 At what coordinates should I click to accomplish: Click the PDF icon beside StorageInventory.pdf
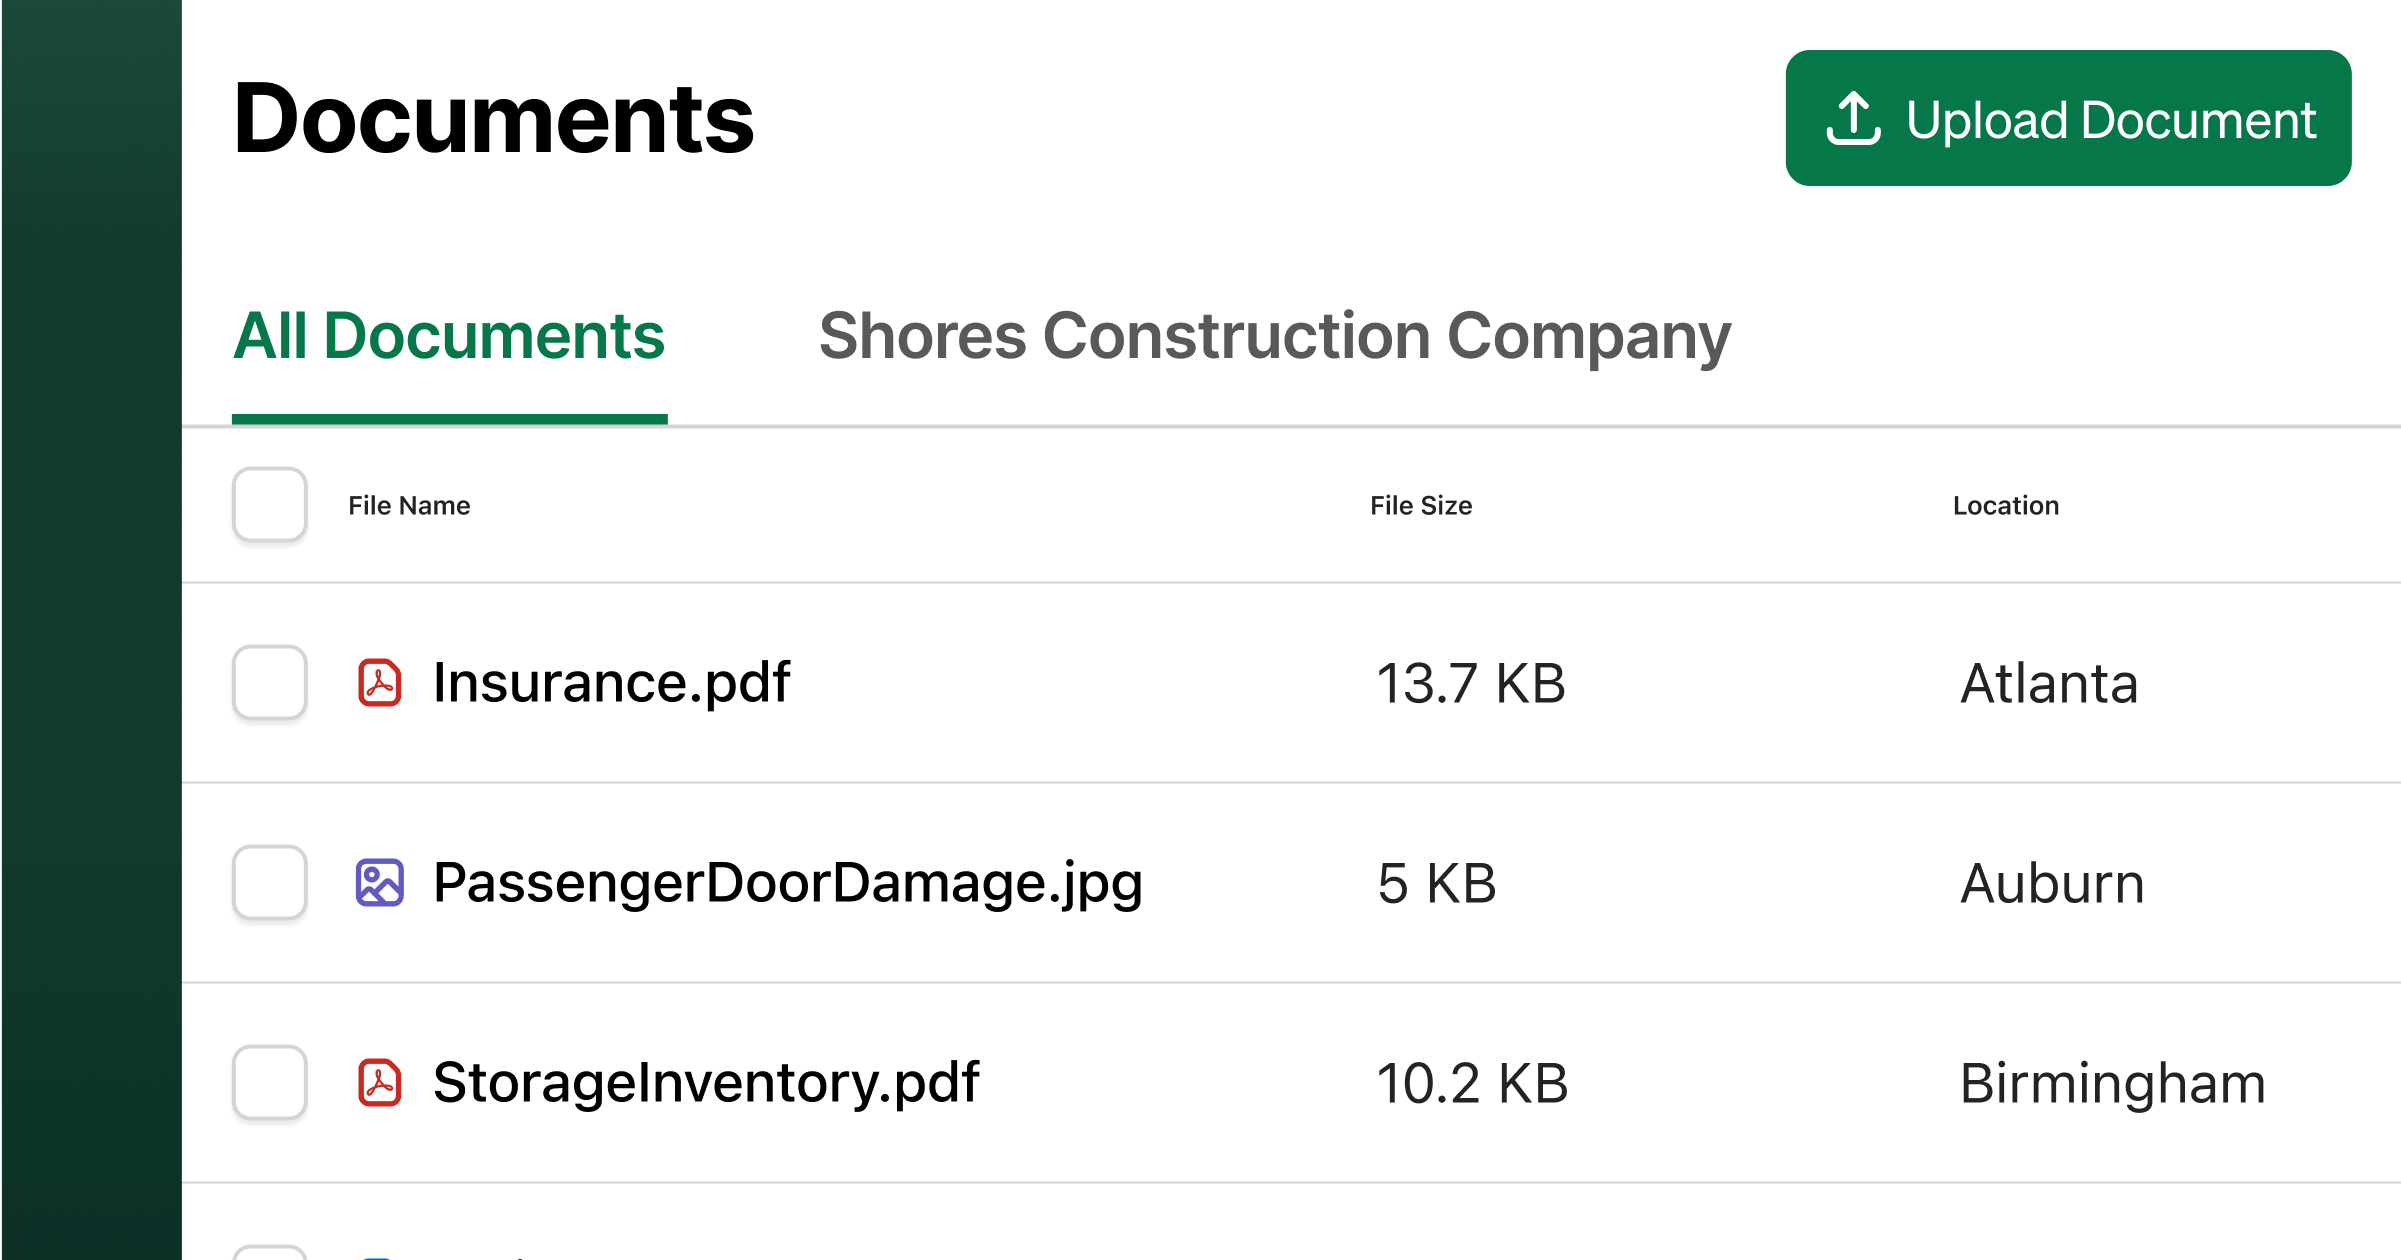[380, 1083]
